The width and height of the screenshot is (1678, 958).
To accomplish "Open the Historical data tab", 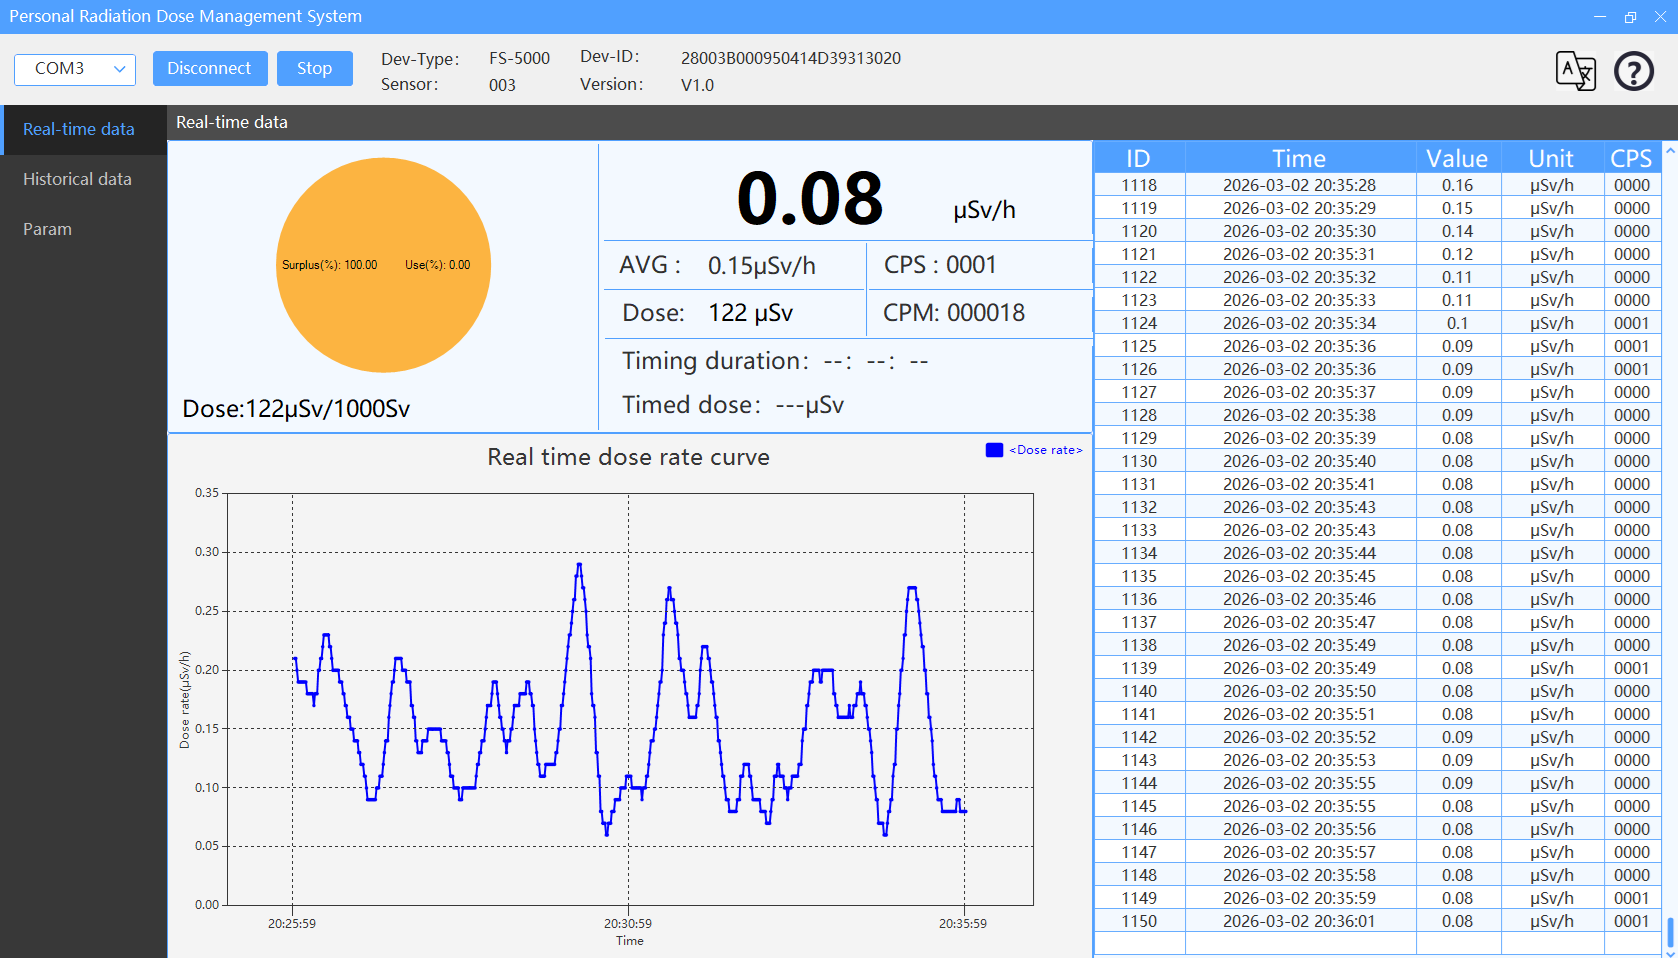I will (x=78, y=179).
